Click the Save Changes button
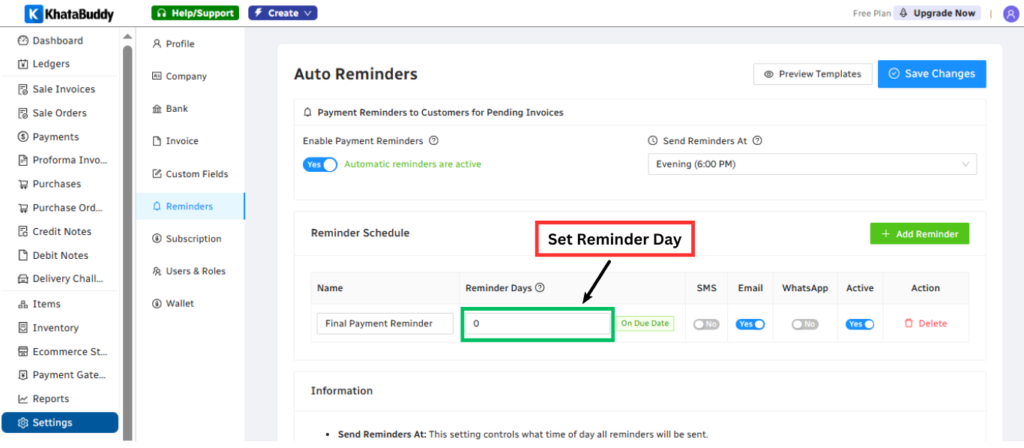 (932, 74)
